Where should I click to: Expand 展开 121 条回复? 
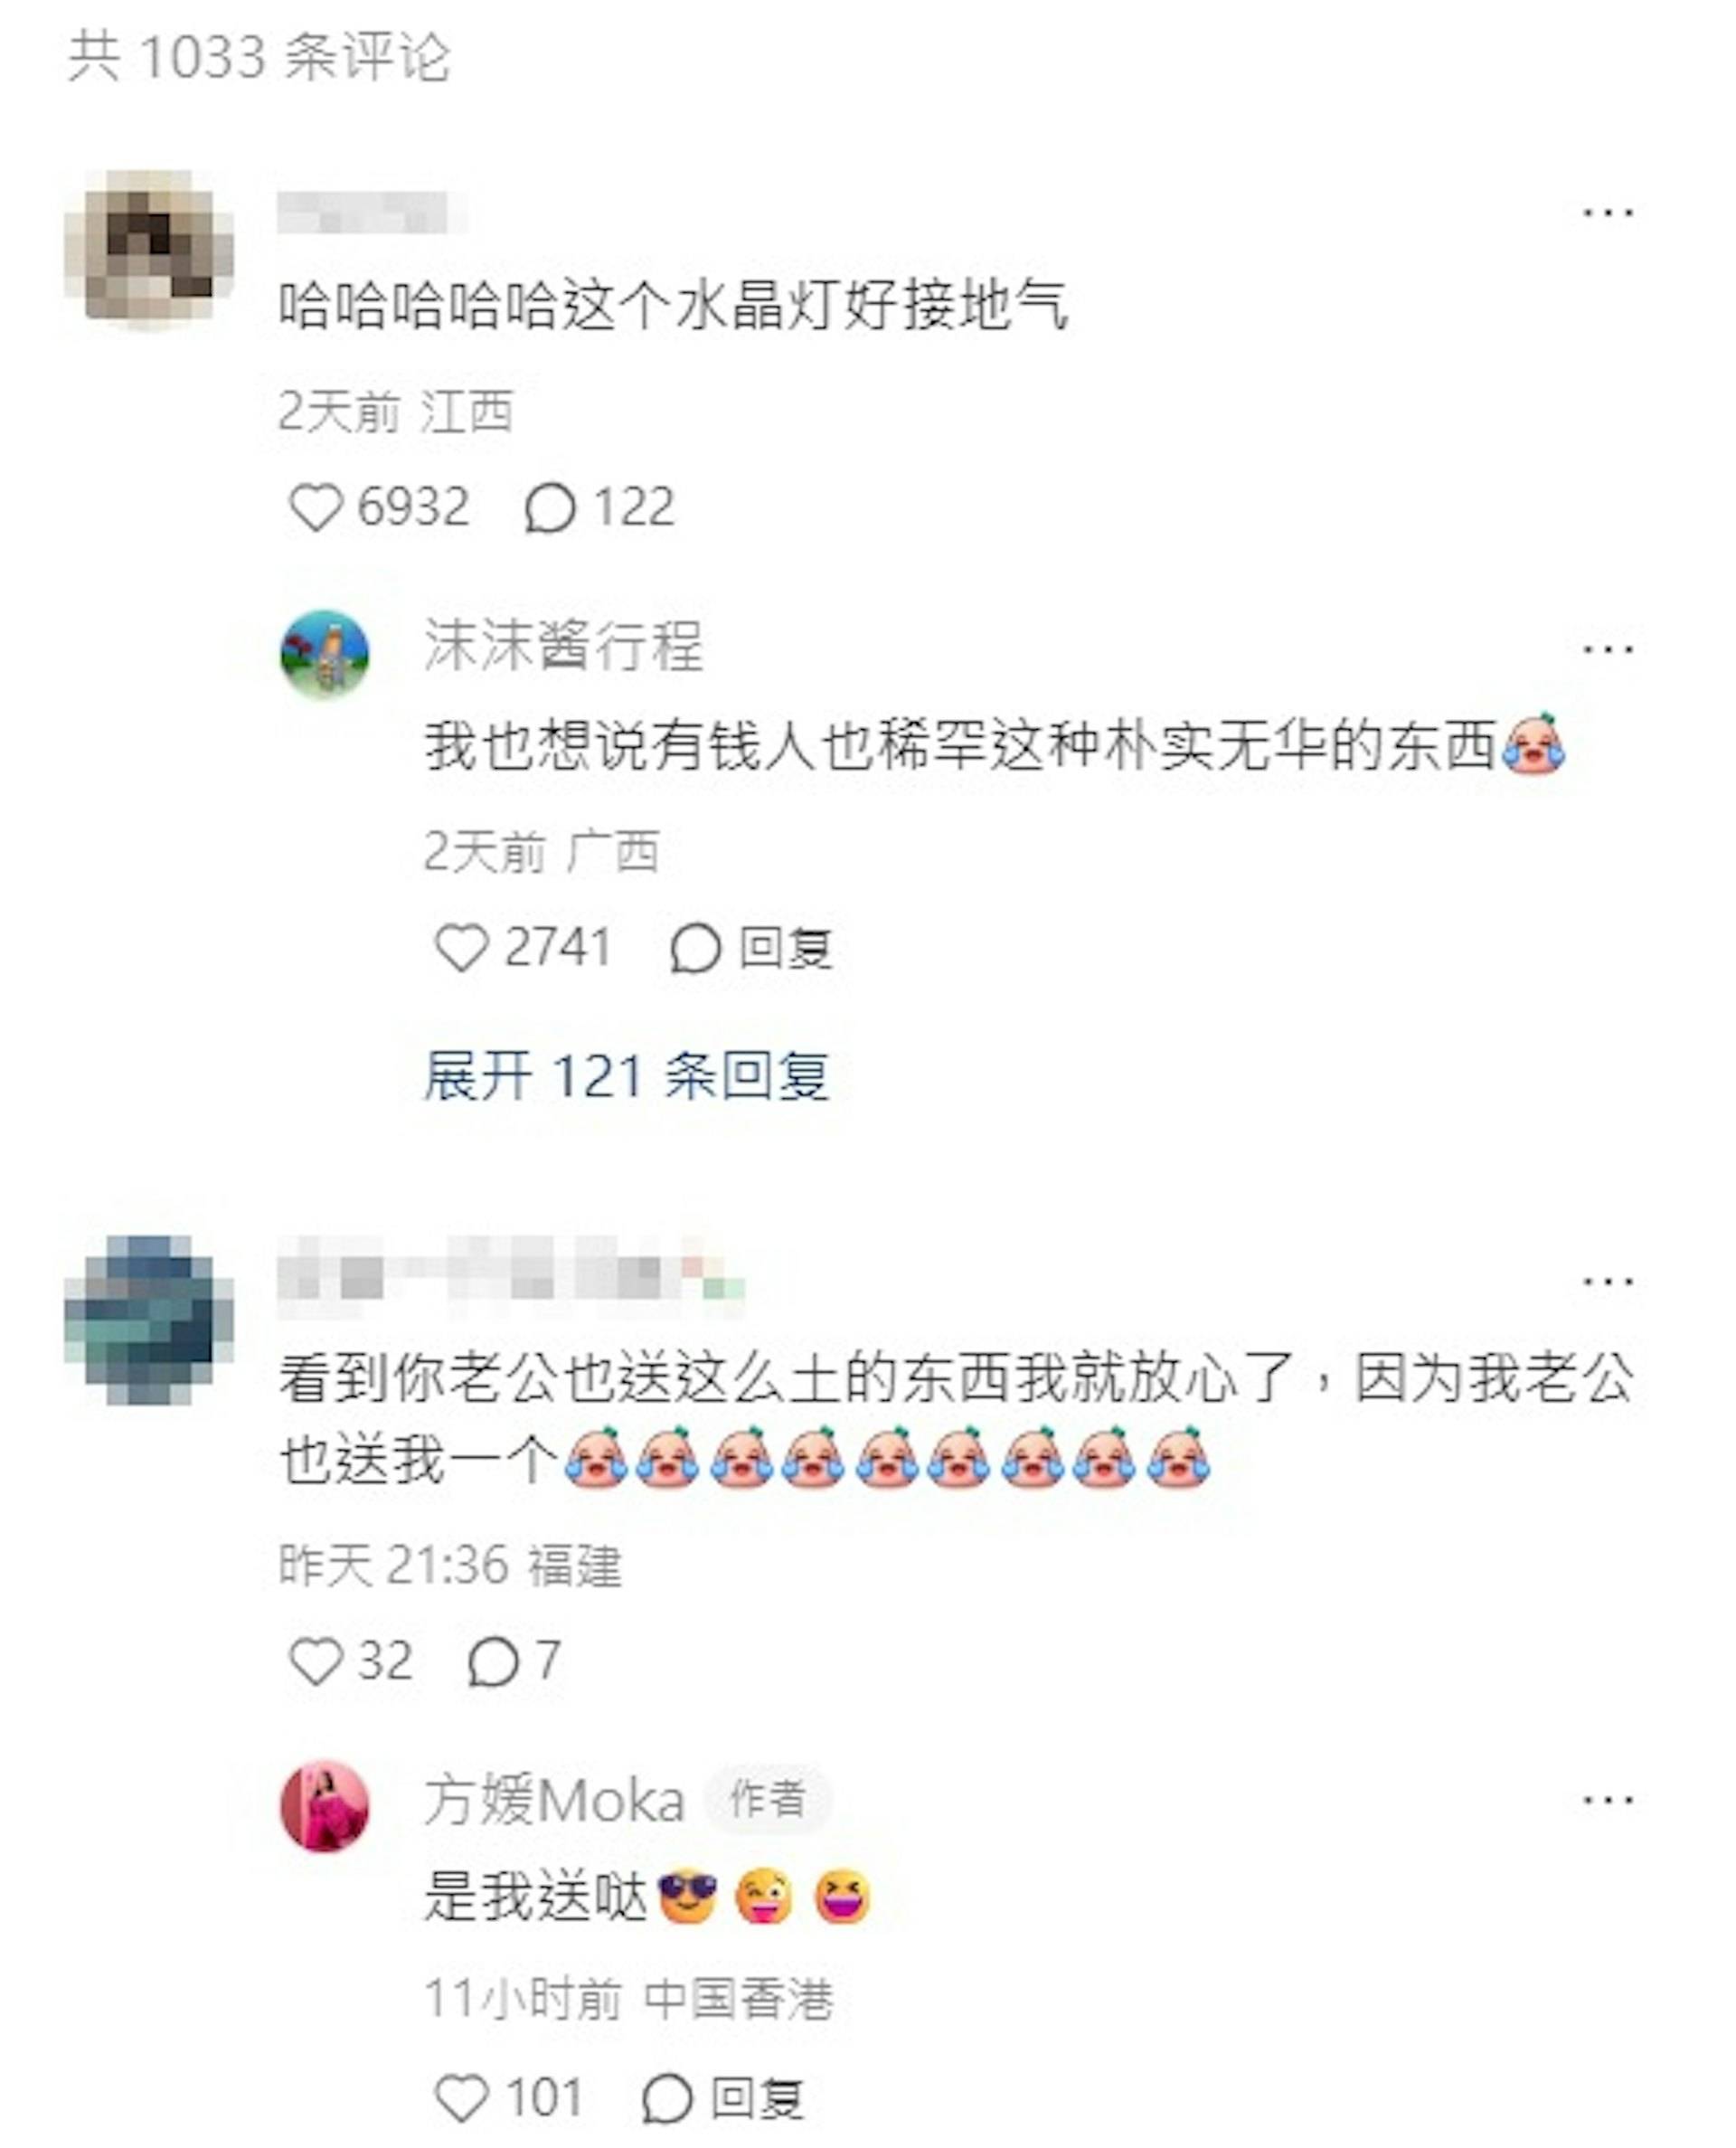click(626, 1077)
